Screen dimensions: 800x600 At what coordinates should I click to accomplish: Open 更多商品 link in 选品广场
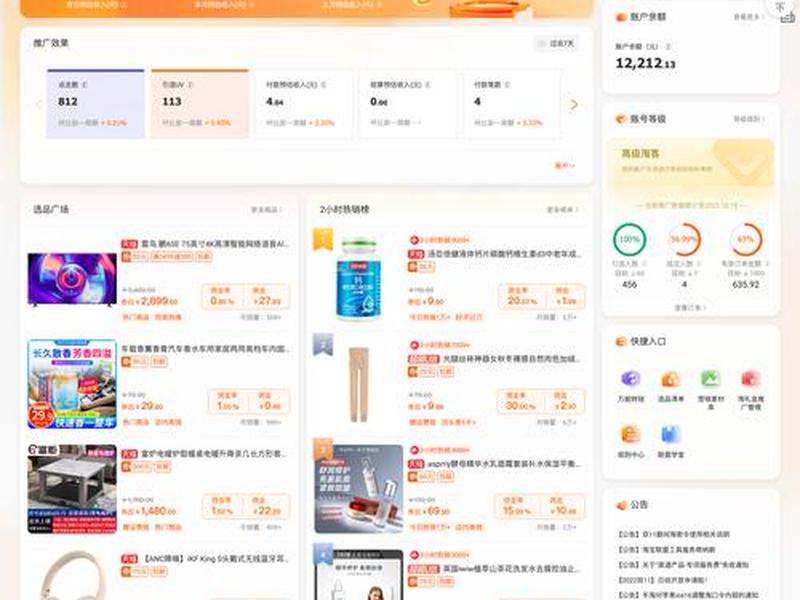(x=267, y=210)
